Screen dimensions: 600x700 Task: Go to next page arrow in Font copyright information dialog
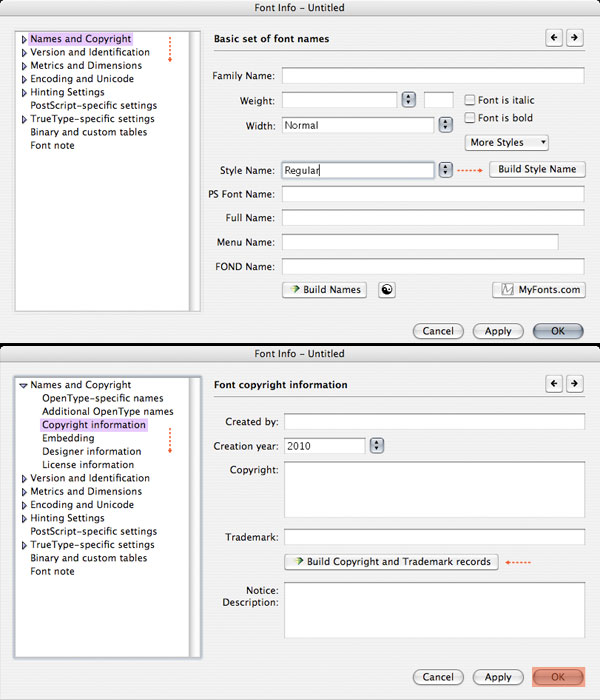coord(575,383)
